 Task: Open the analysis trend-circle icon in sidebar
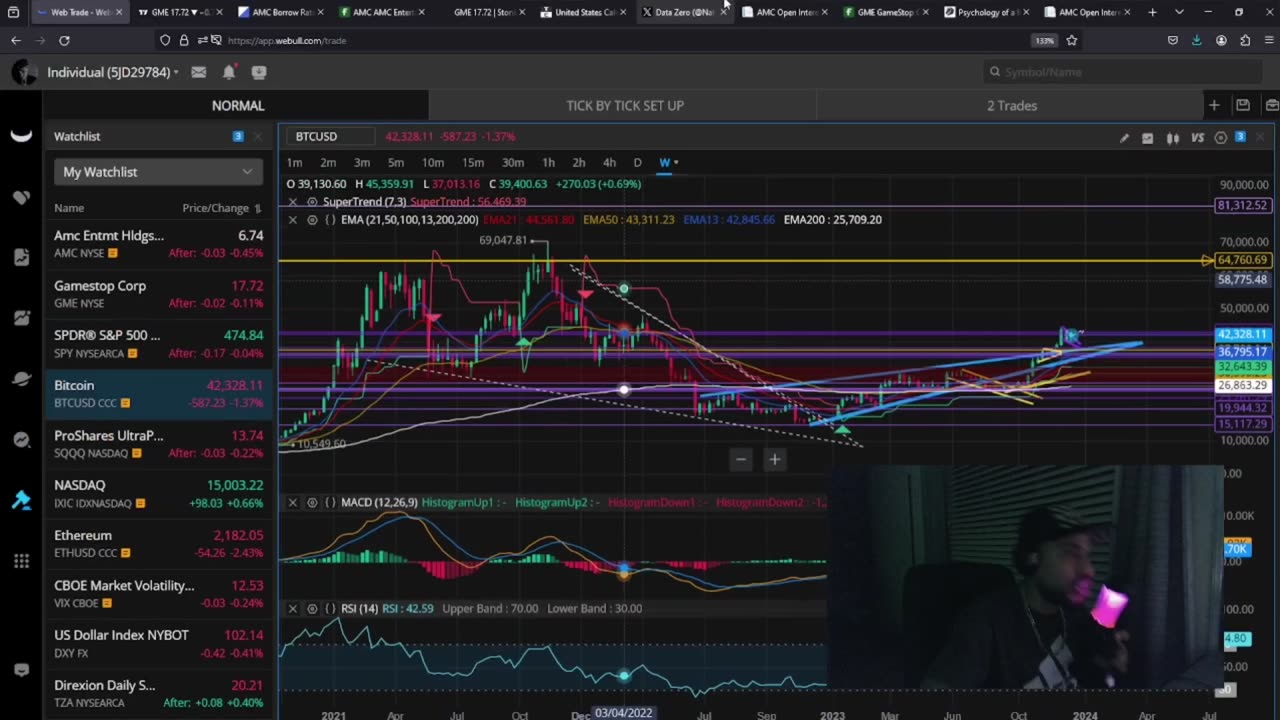(x=21, y=440)
